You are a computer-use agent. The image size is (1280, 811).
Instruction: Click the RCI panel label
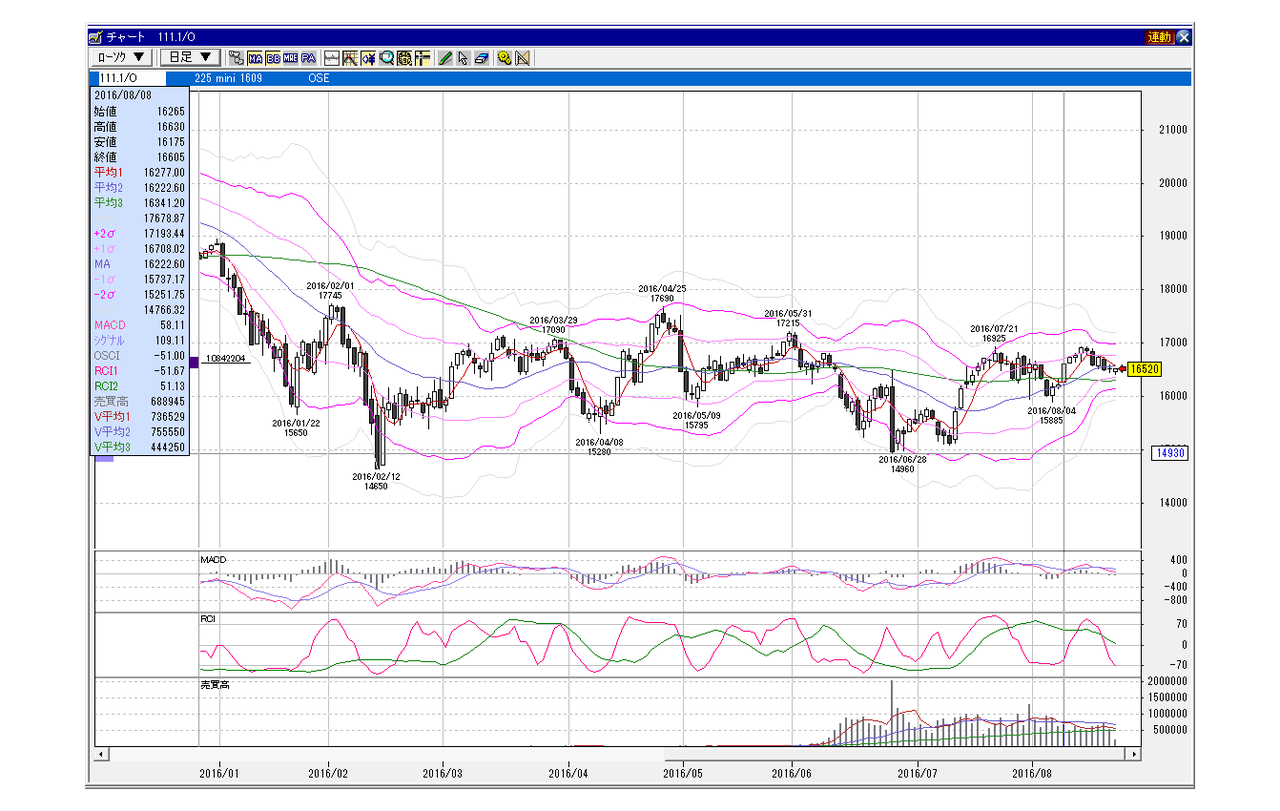(x=208, y=620)
